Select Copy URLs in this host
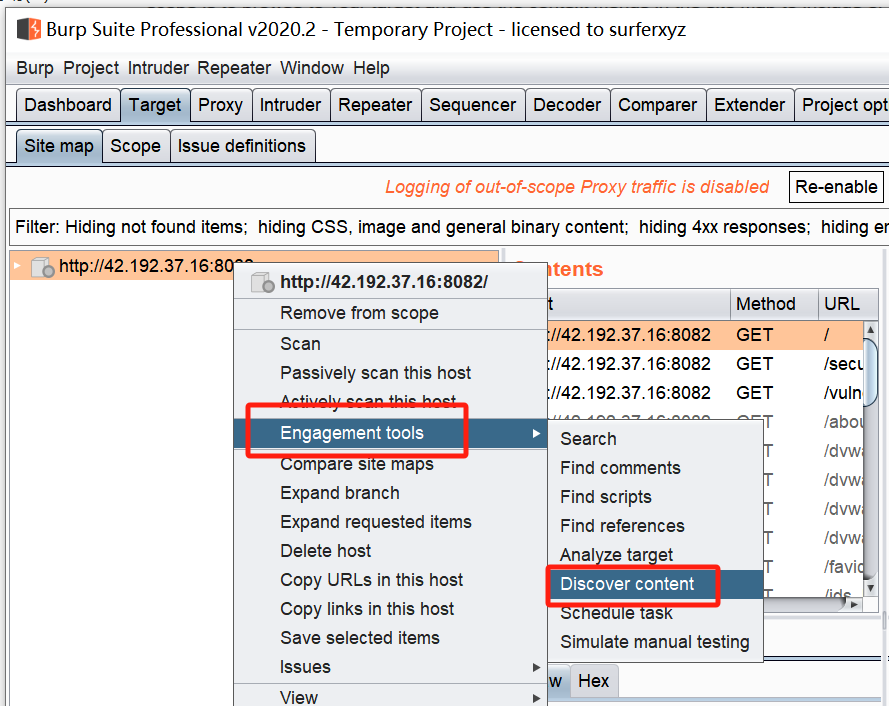The image size is (889, 706). point(390,580)
